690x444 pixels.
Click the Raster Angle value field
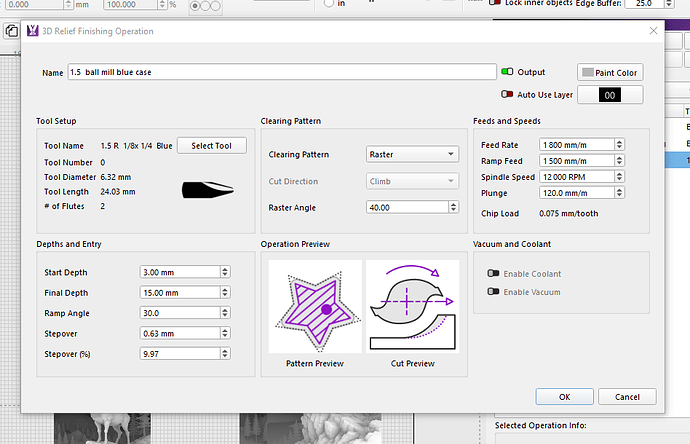[407, 207]
